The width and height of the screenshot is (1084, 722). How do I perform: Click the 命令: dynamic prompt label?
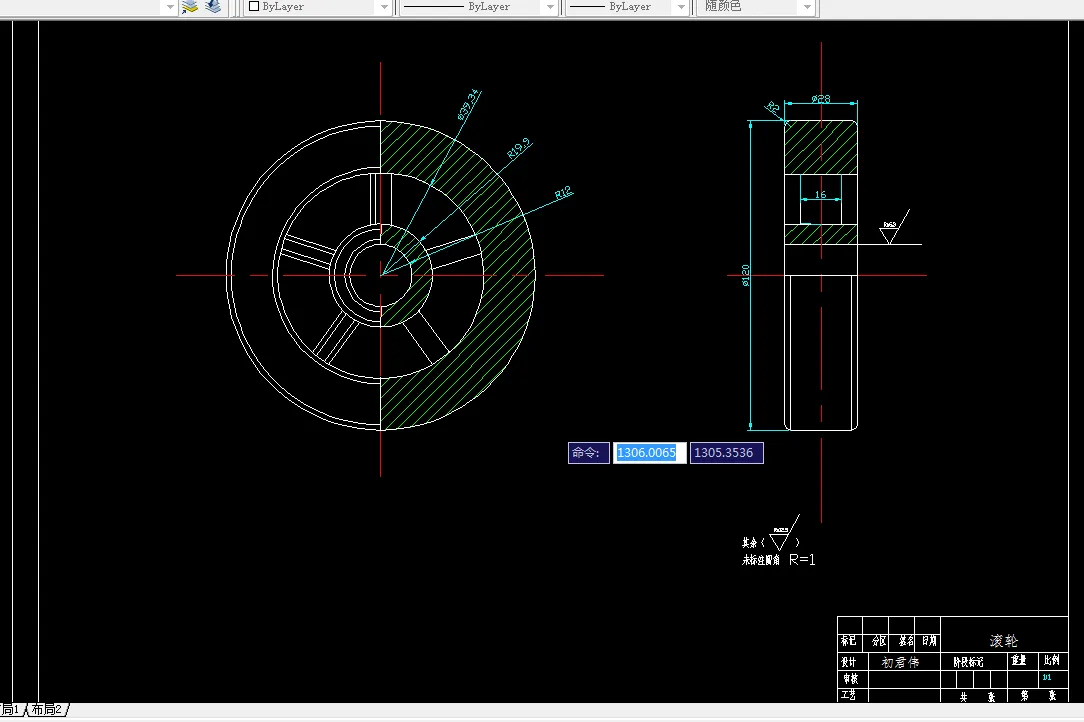point(588,453)
